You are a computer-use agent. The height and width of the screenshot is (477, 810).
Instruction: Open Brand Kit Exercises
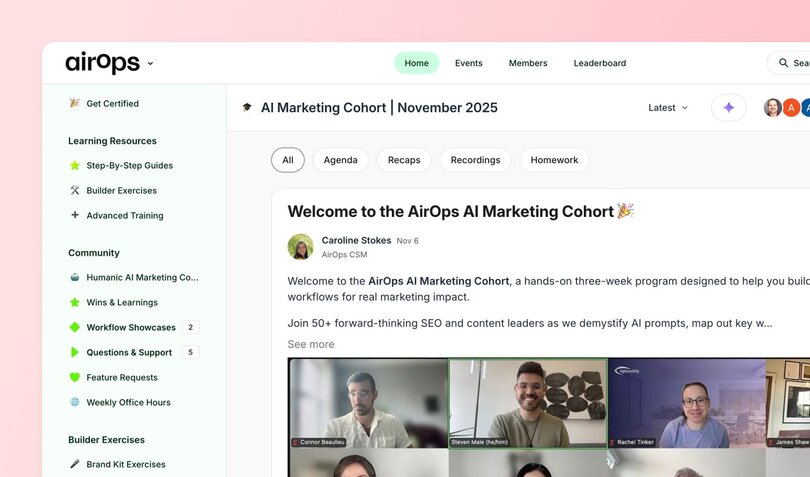[x=126, y=464]
